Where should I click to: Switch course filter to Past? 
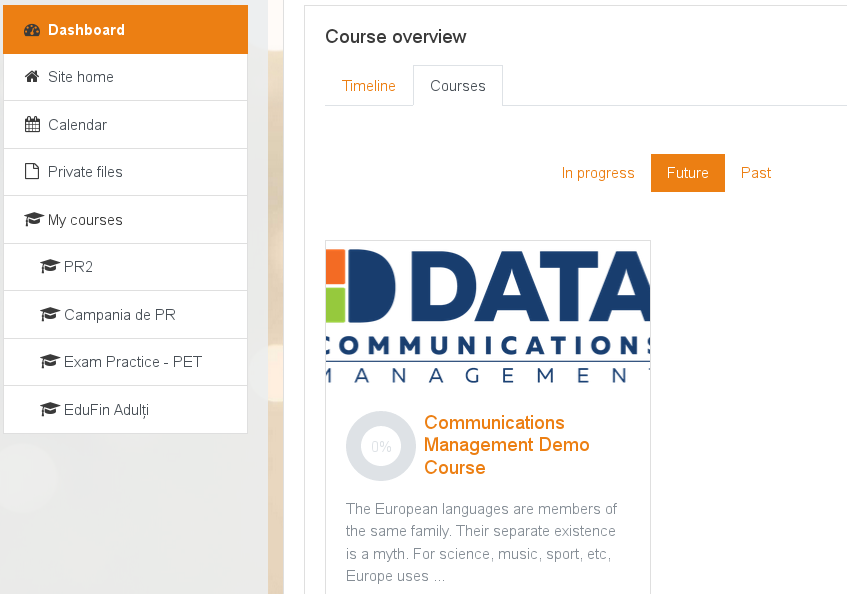click(755, 172)
